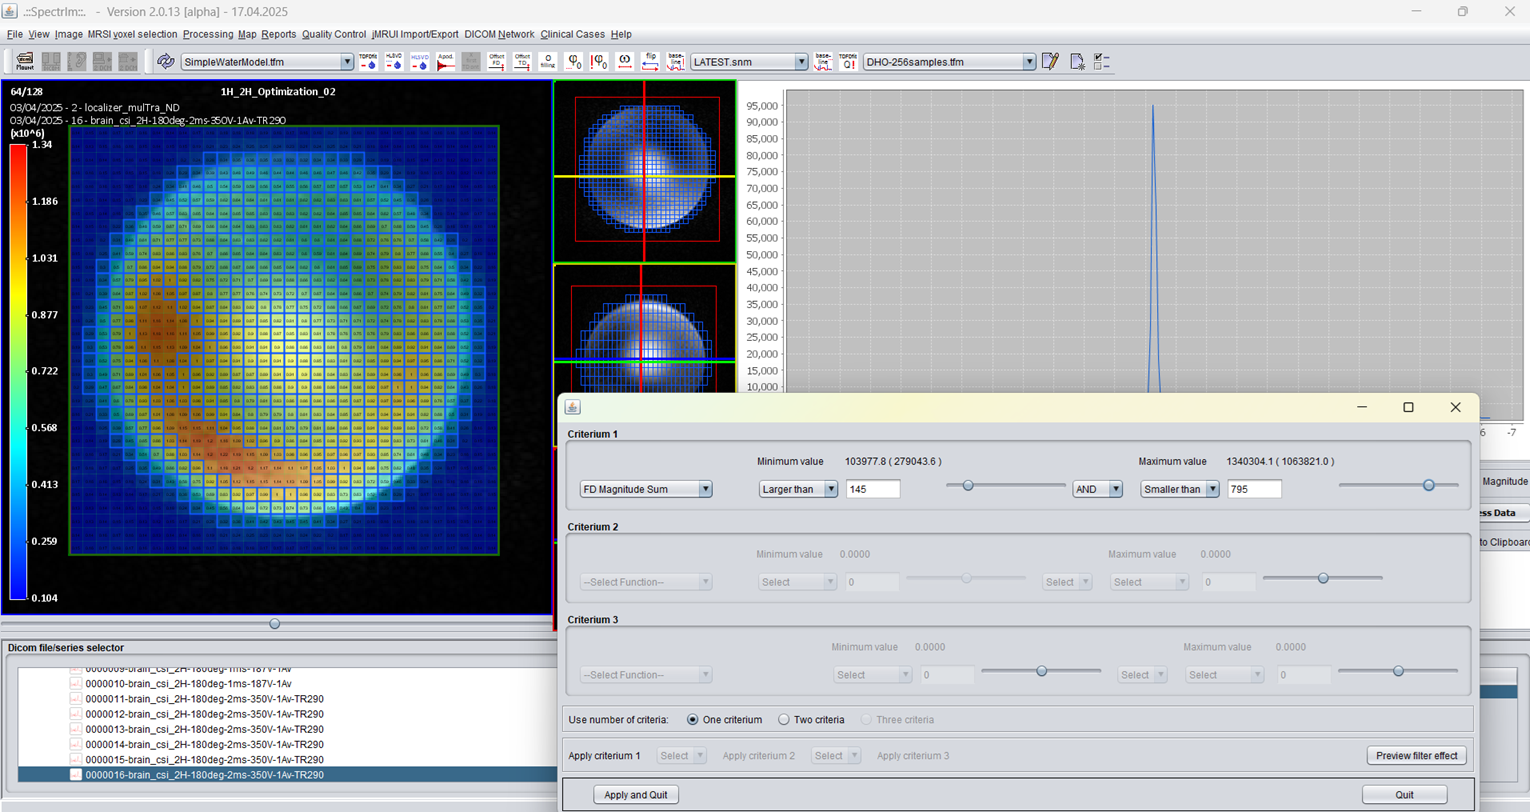Image resolution: width=1530 pixels, height=812 pixels.
Task: Select series 0000016-brain_csi_2H-180deg-2ms-350V-1Av-TR290
Action: point(204,775)
